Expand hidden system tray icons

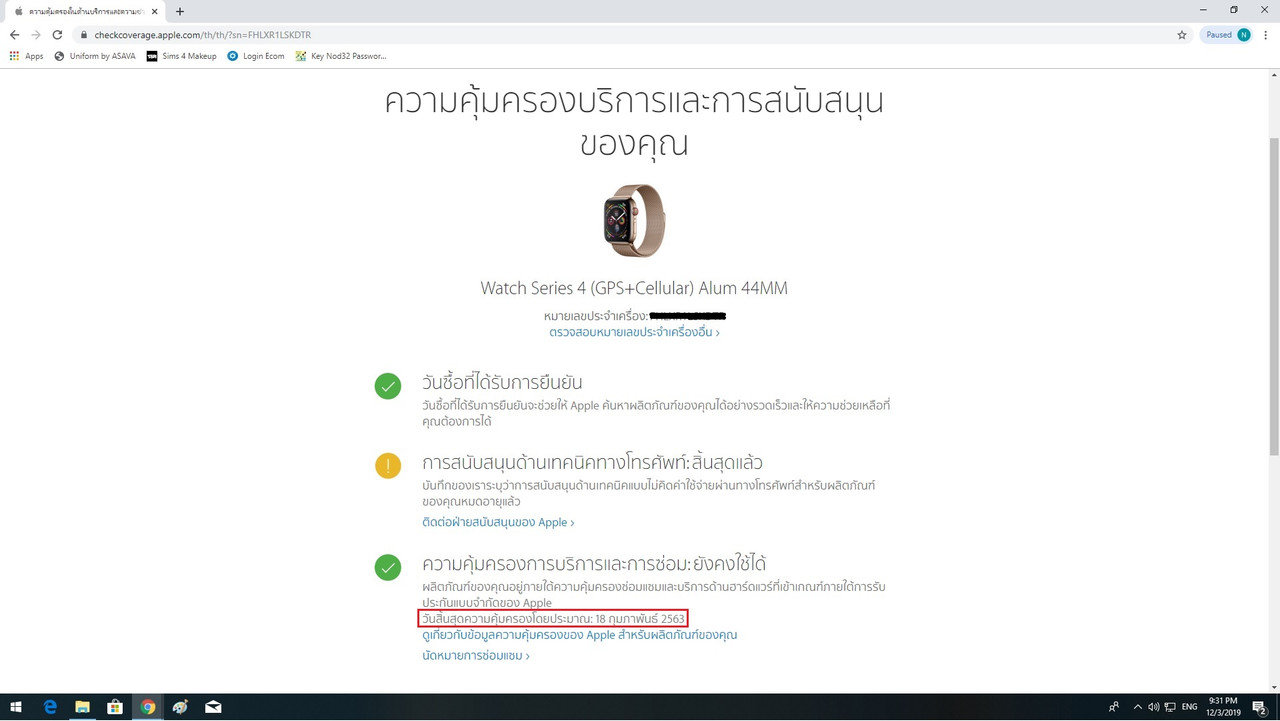coord(1137,706)
